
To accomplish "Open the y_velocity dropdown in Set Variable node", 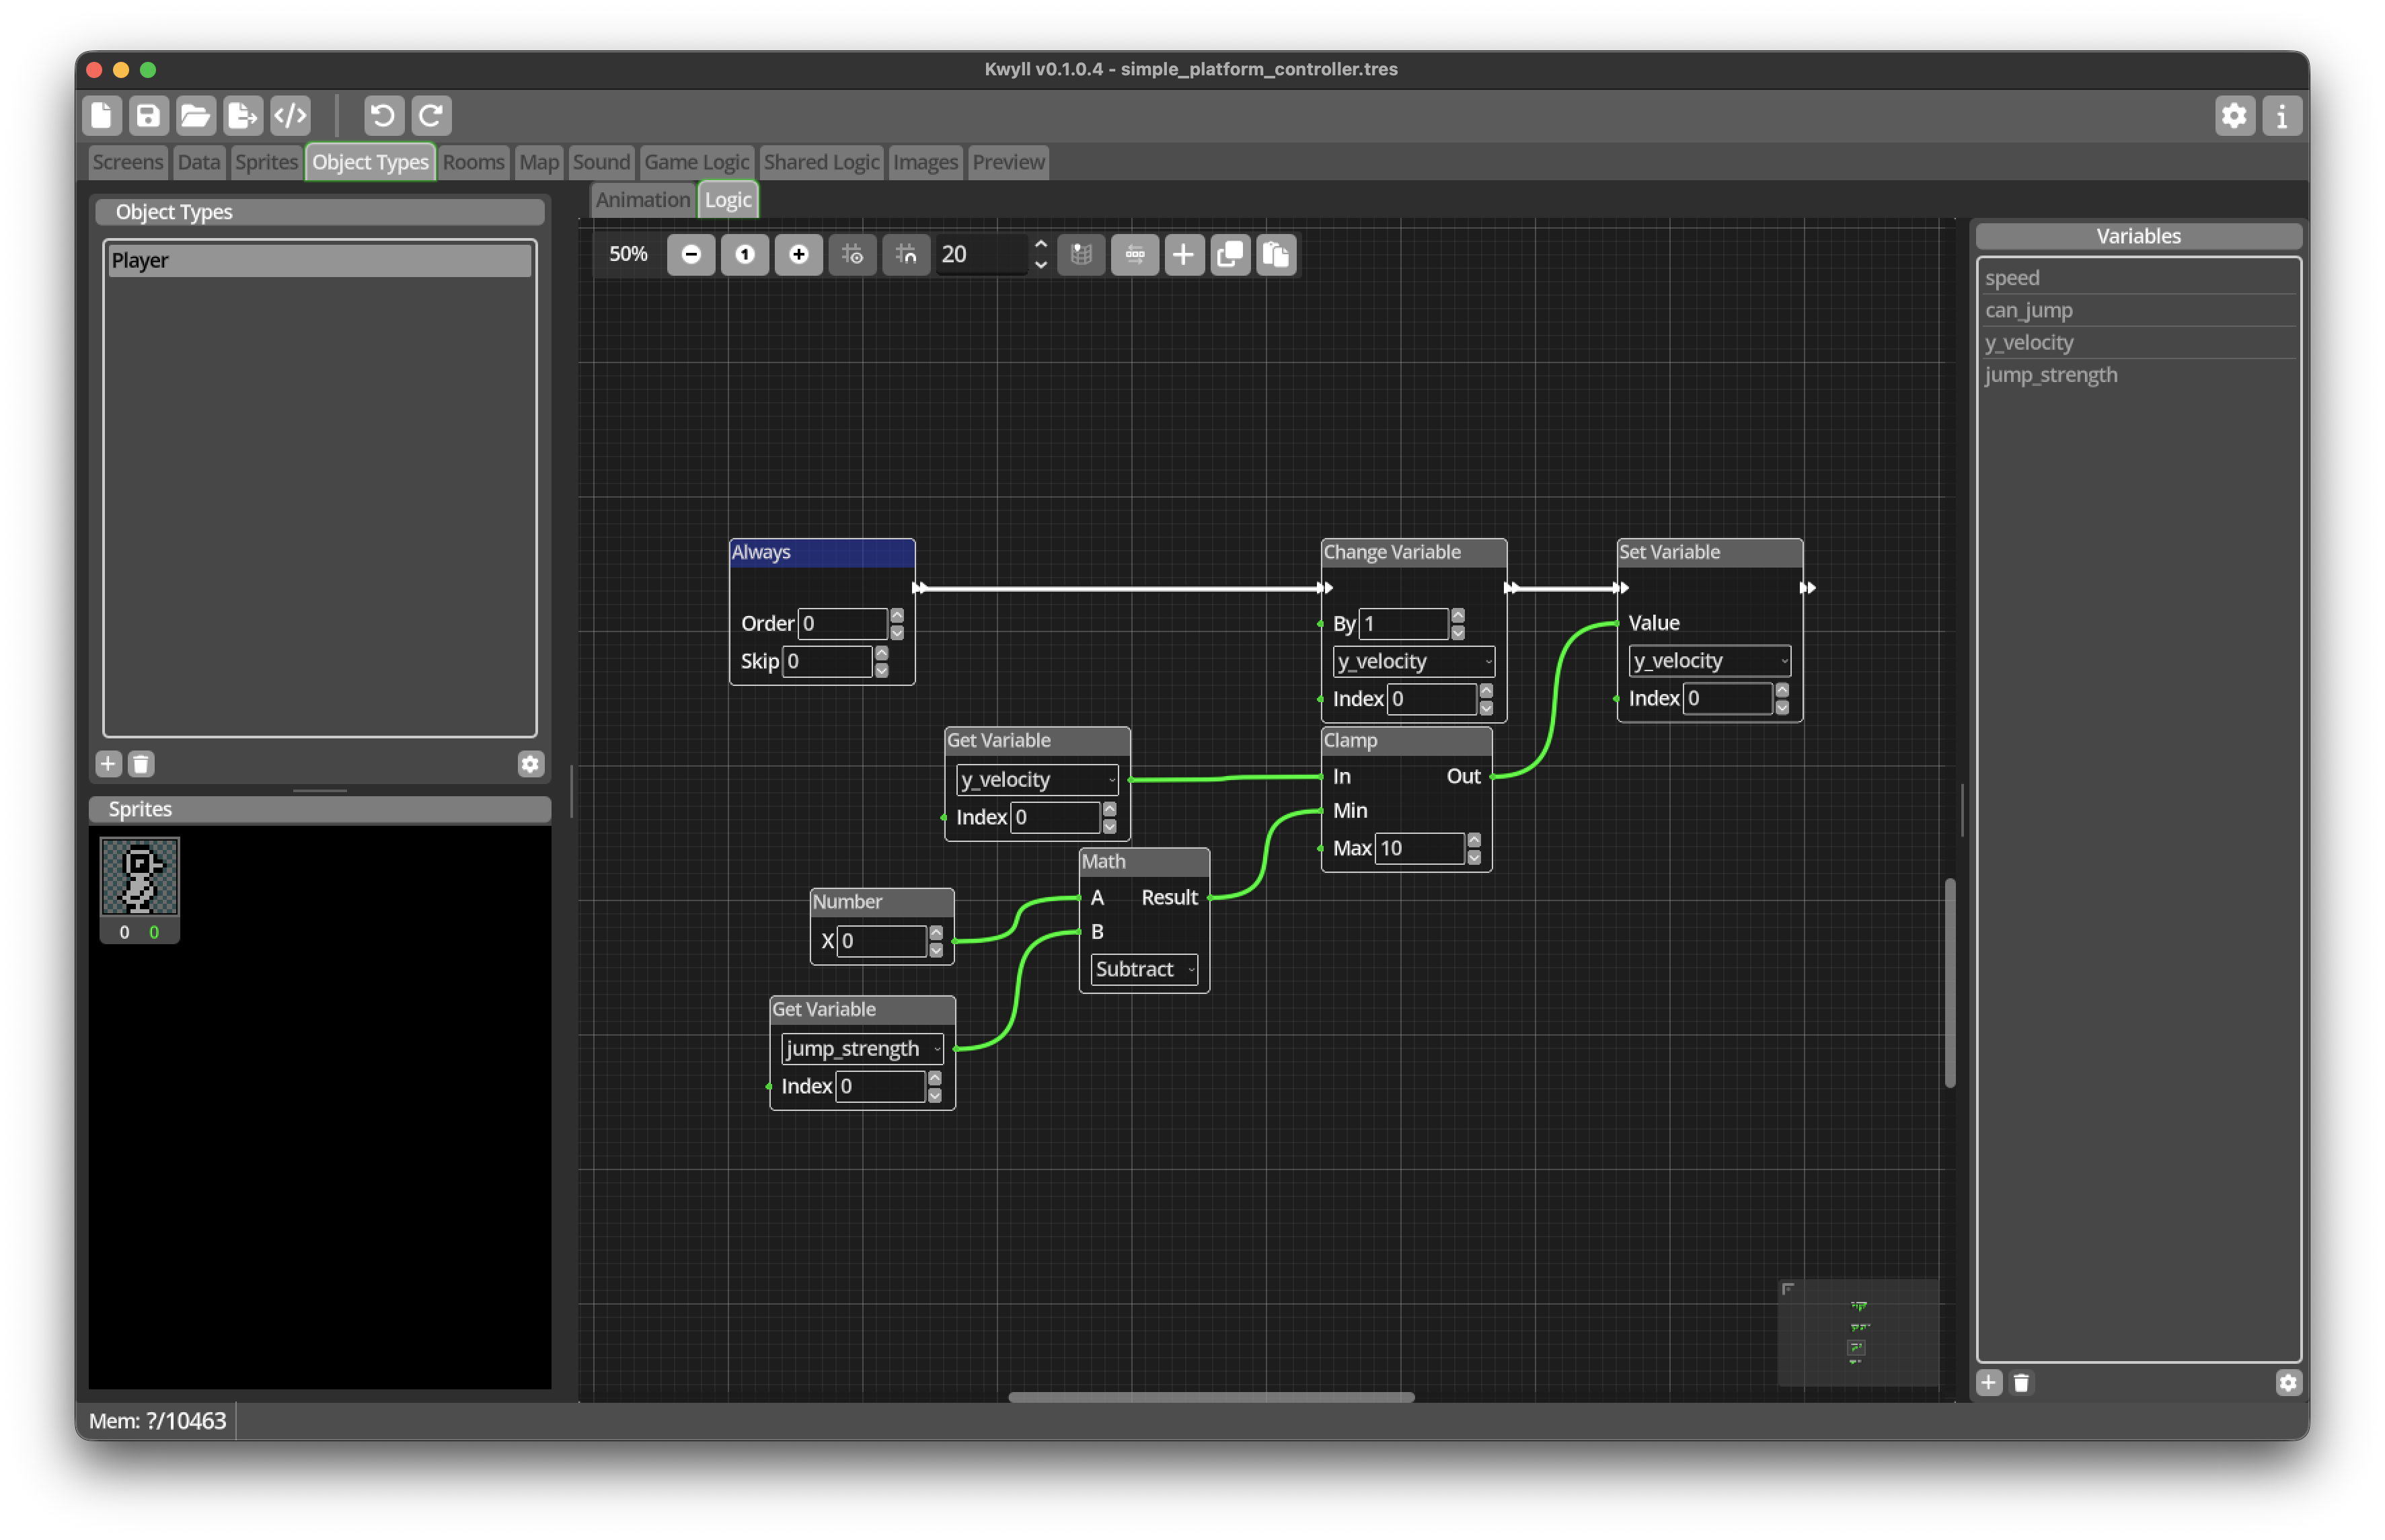I will click(1709, 660).
